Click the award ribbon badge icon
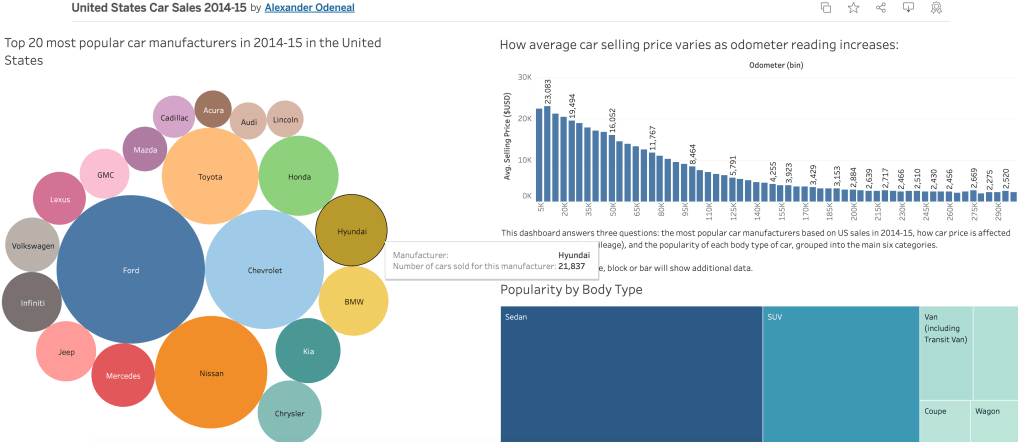Image resolution: width=1023 pixels, height=442 pixels. (936, 8)
